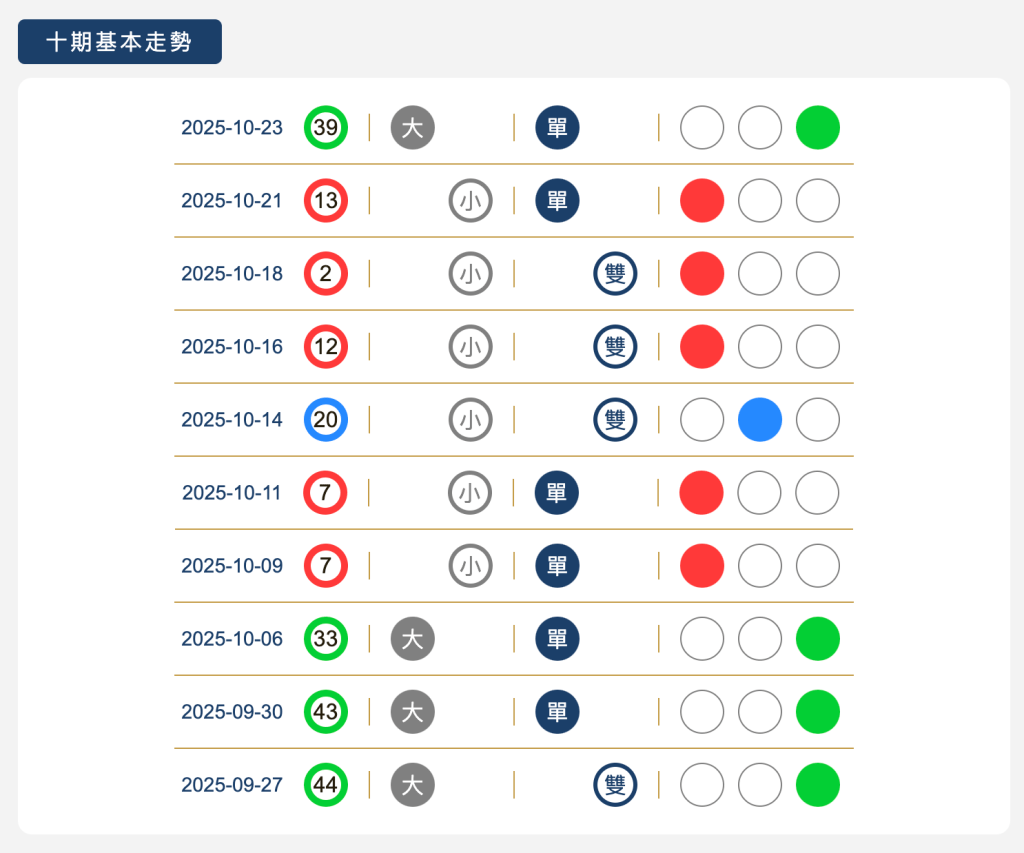
Task: Click the green dot on 2025-09-27 row
Action: 817,785
